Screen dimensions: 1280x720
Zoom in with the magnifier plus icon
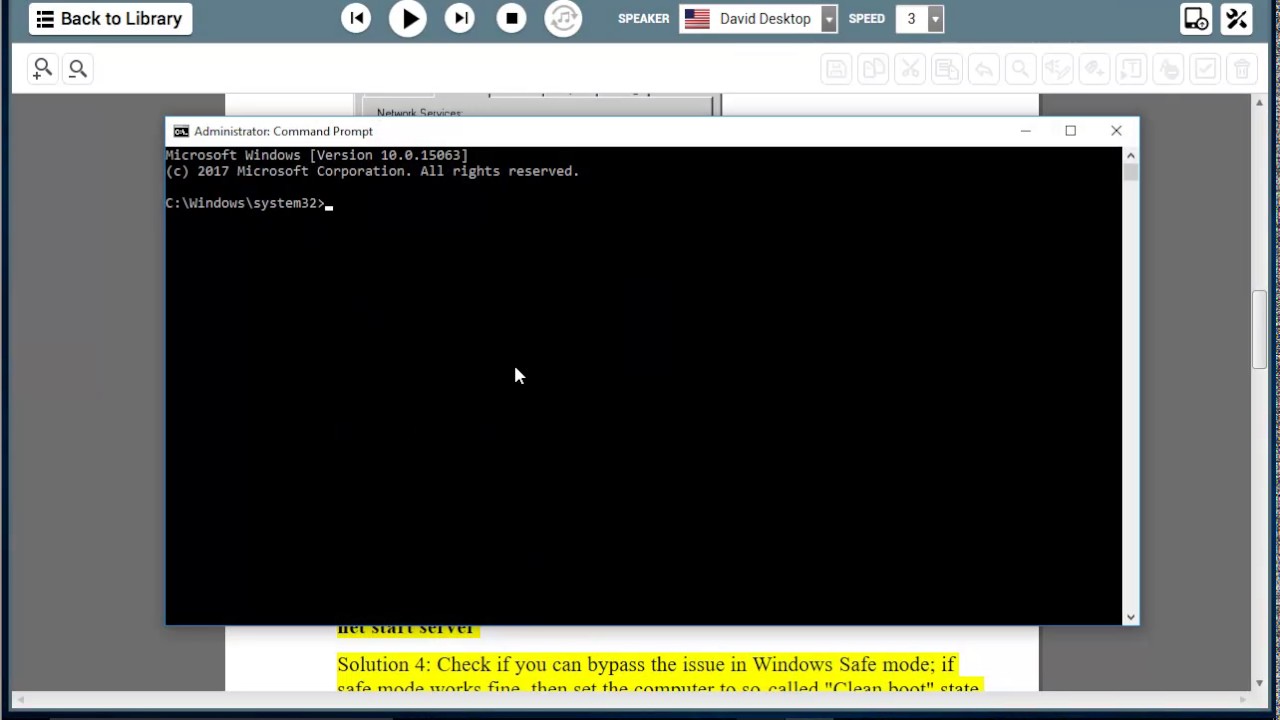pos(42,68)
